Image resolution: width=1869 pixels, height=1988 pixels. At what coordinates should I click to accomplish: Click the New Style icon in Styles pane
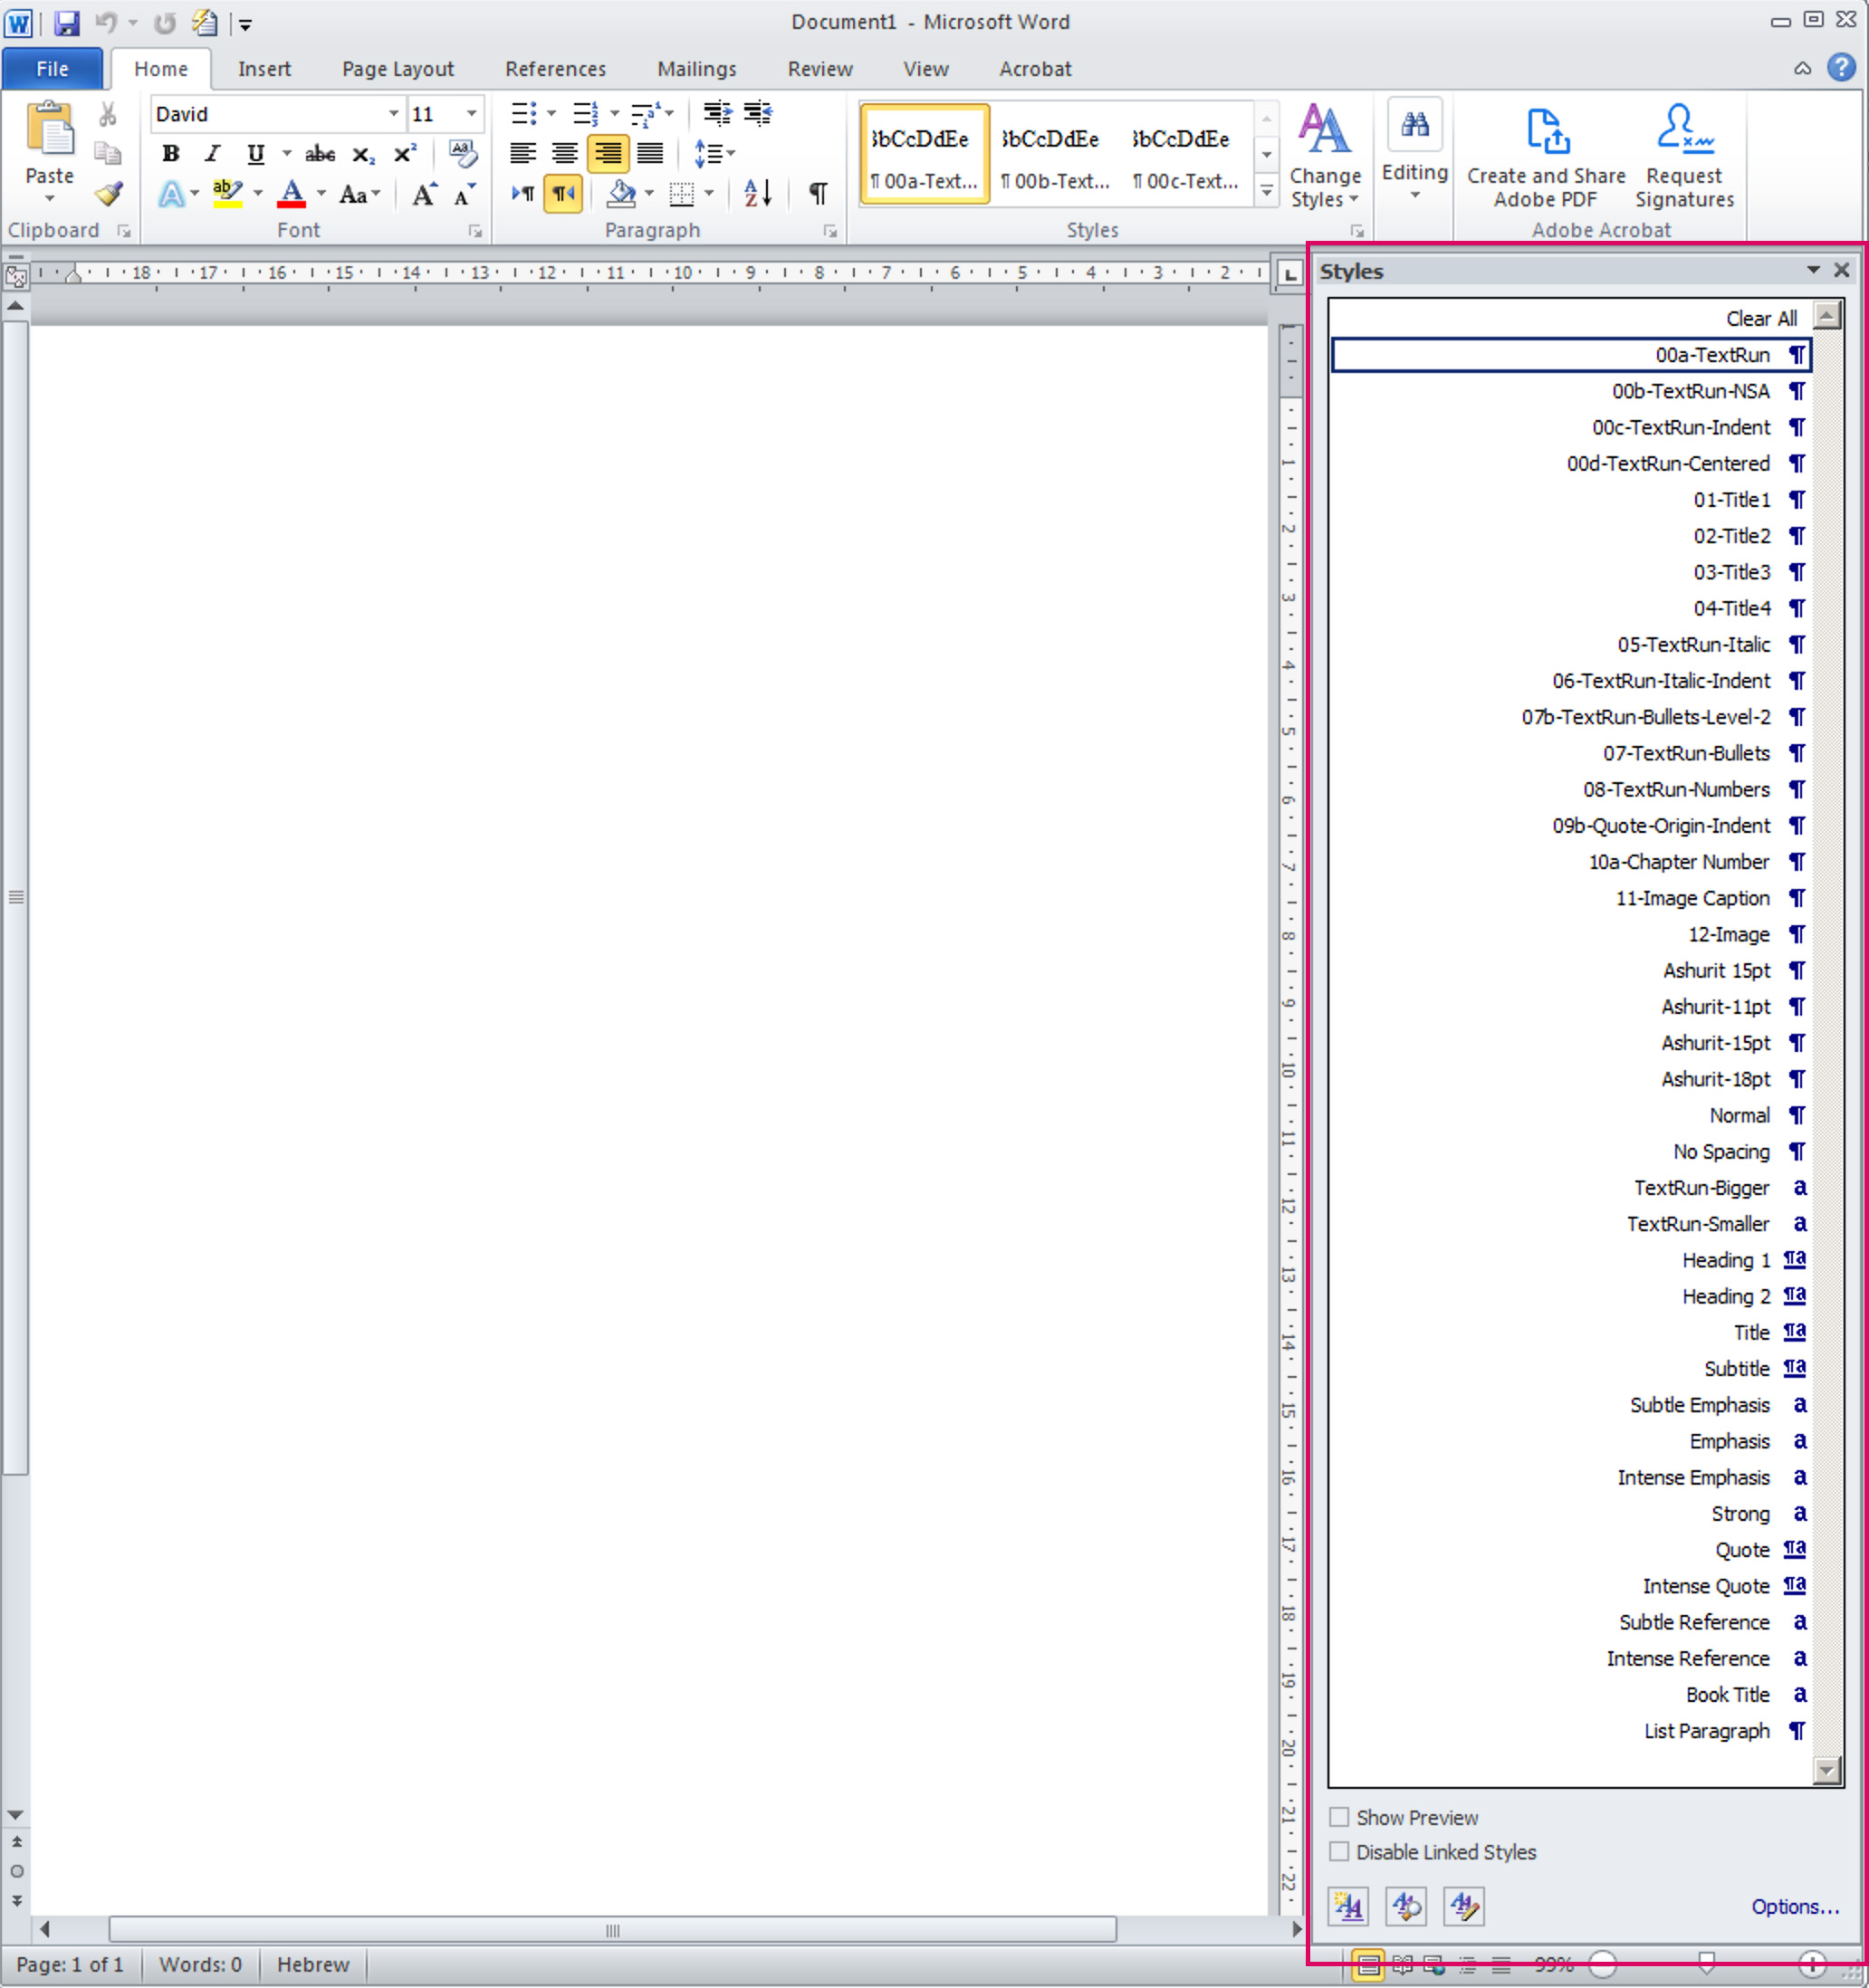pos(1347,1906)
